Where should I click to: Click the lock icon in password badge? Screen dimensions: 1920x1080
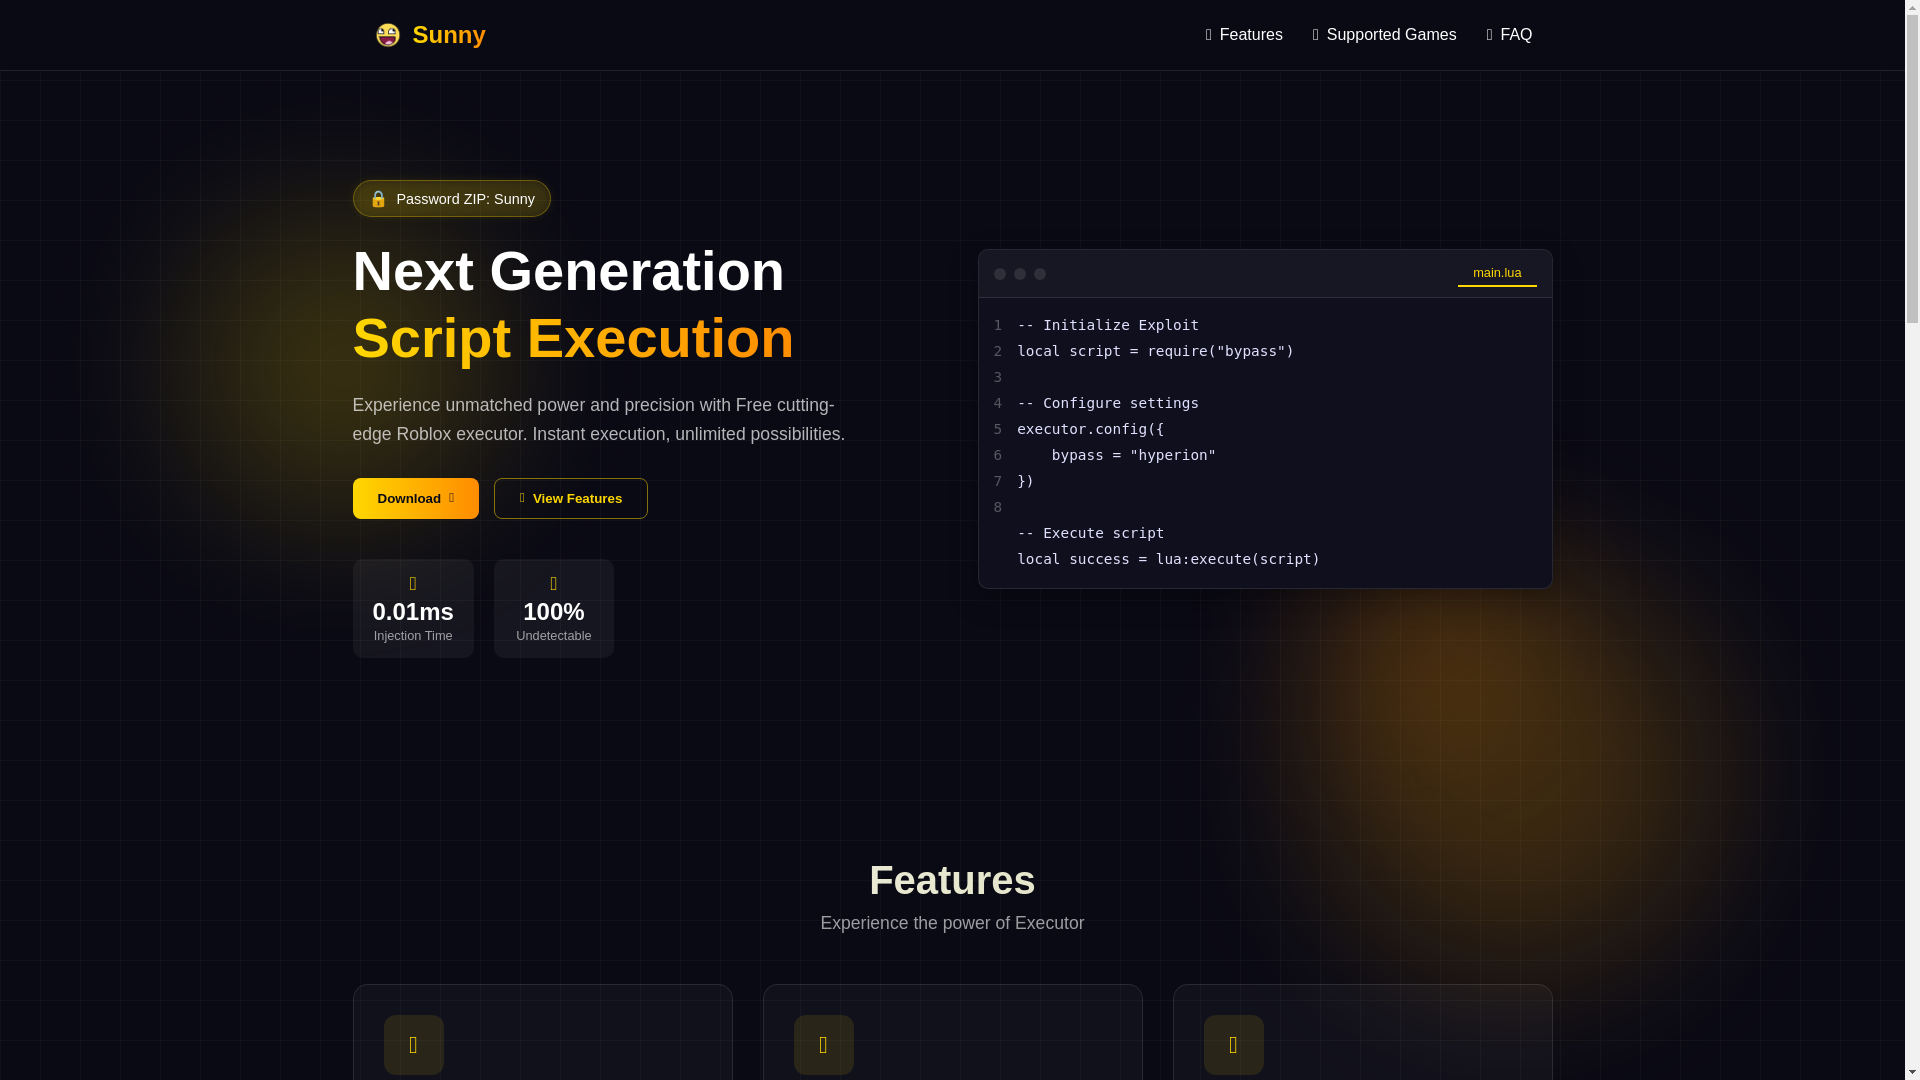click(378, 199)
